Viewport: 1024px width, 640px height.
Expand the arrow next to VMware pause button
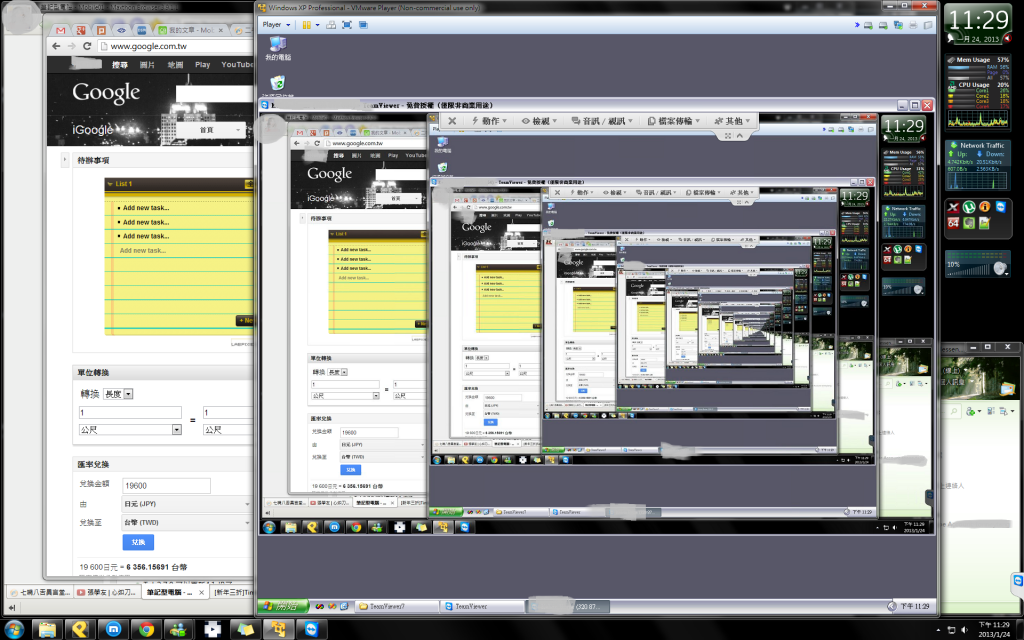317,25
